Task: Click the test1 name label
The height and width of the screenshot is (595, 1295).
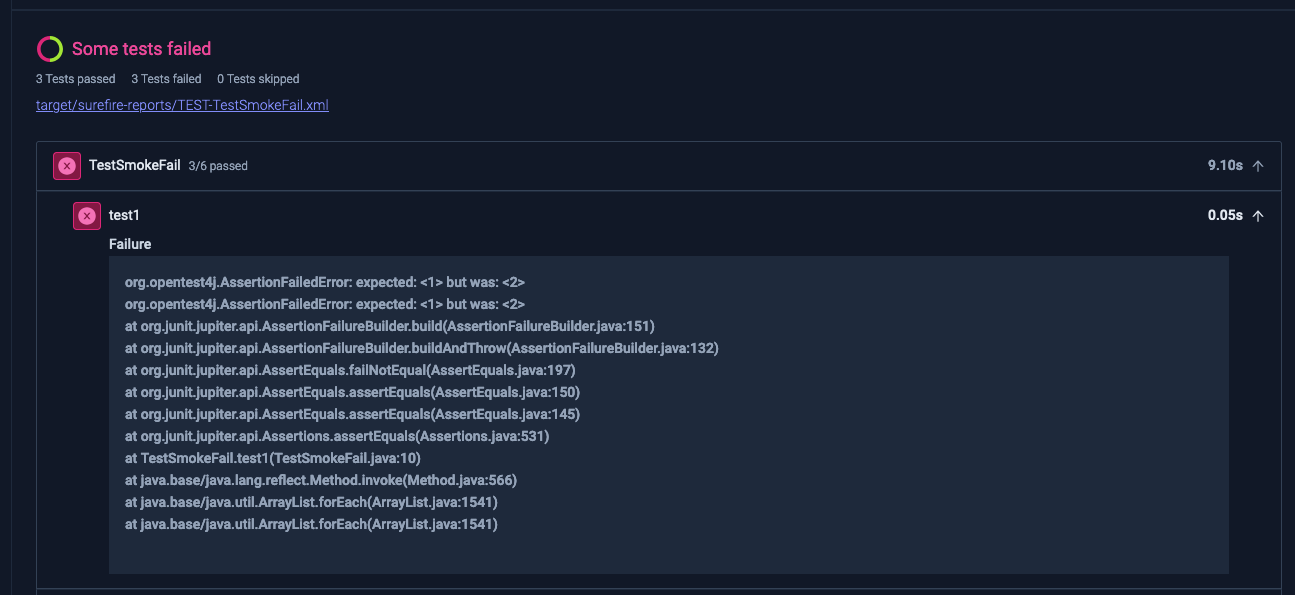Action: pos(124,215)
